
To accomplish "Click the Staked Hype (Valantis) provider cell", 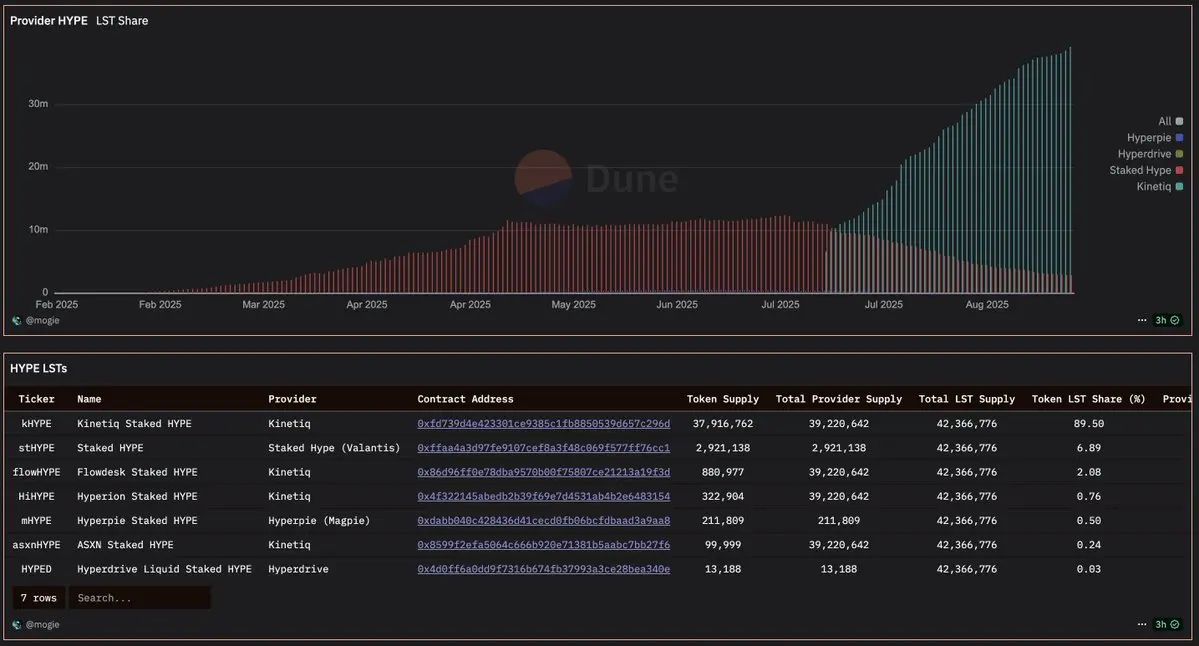I will (334, 448).
